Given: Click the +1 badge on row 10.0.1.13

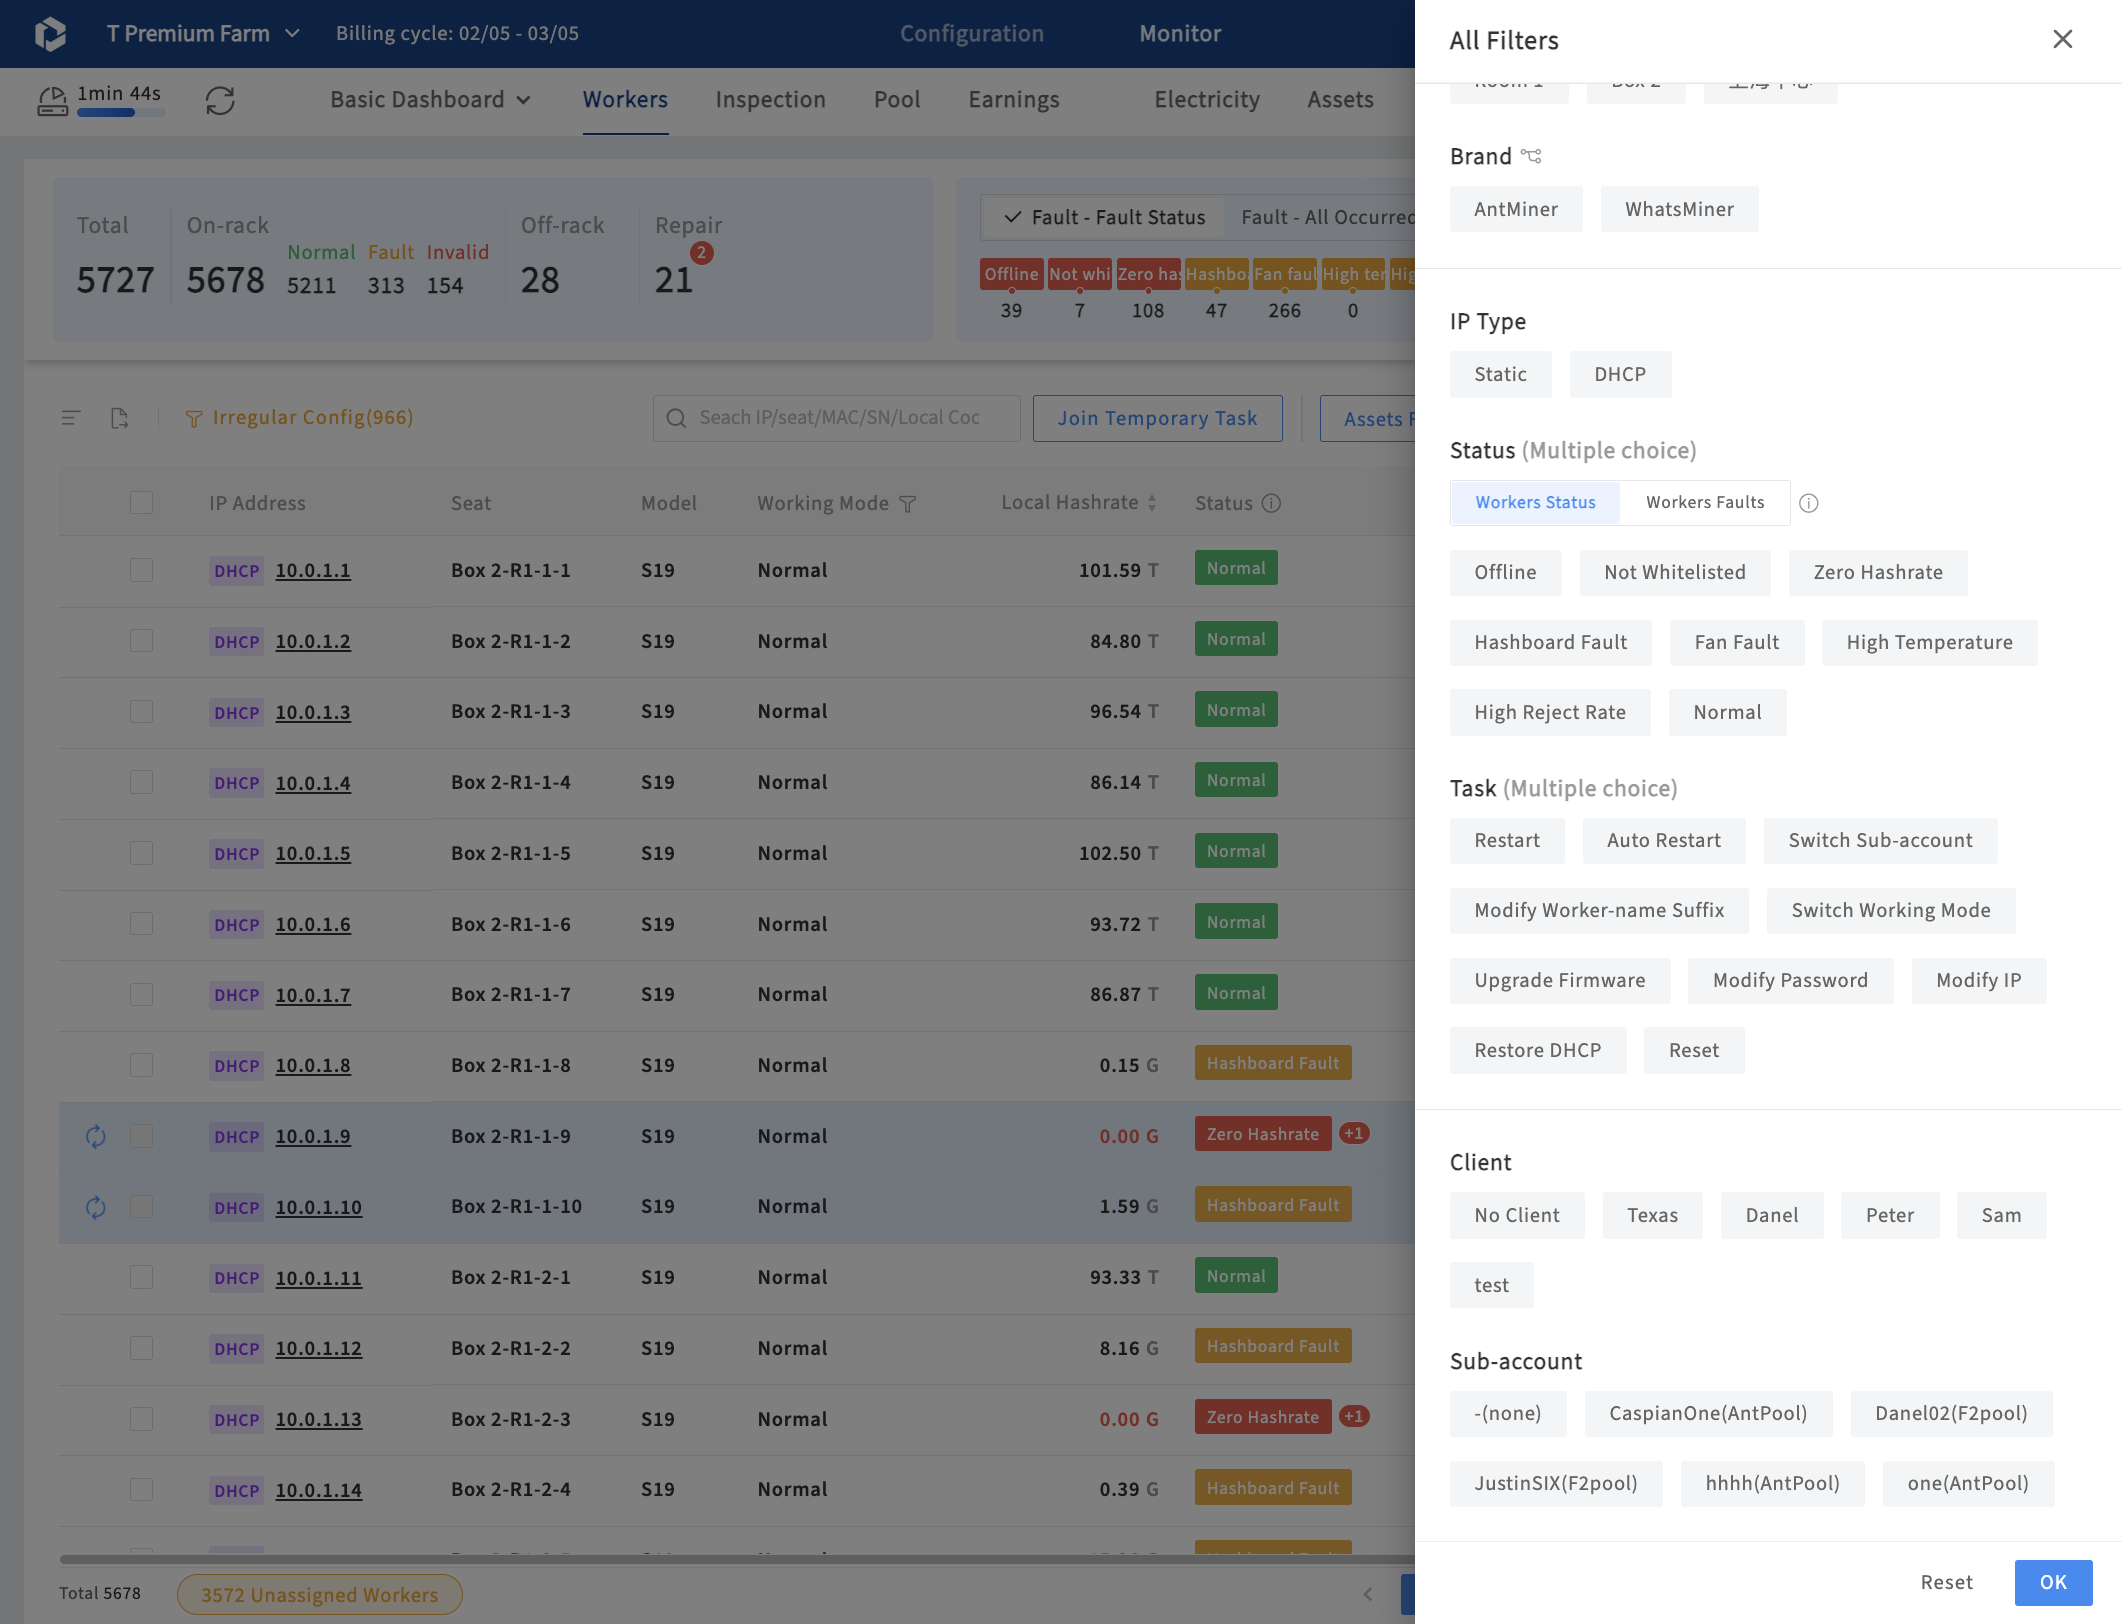Looking at the screenshot, I should pyautogui.click(x=1354, y=1416).
